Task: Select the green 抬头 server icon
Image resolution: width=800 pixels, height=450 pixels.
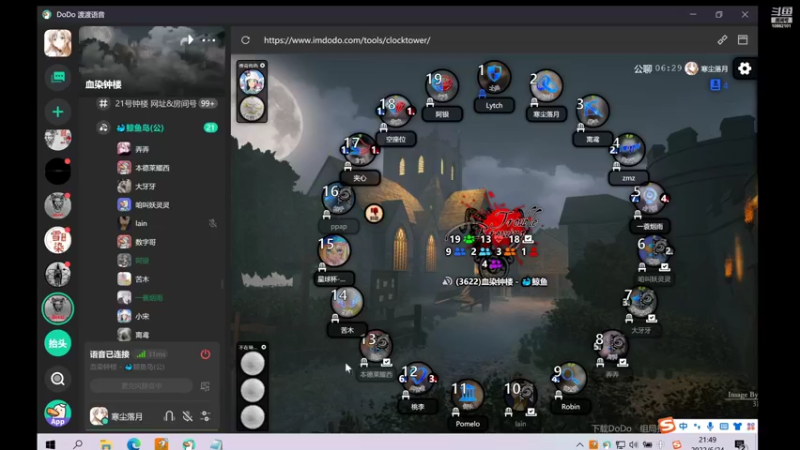Action: 58,343
